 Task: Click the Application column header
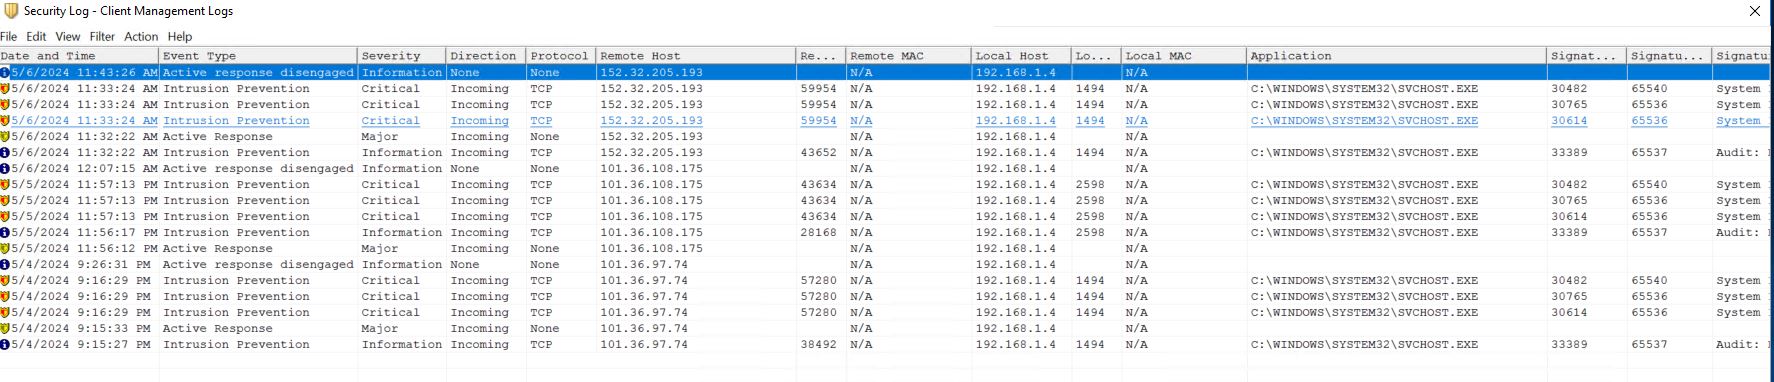pyautogui.click(x=1397, y=56)
